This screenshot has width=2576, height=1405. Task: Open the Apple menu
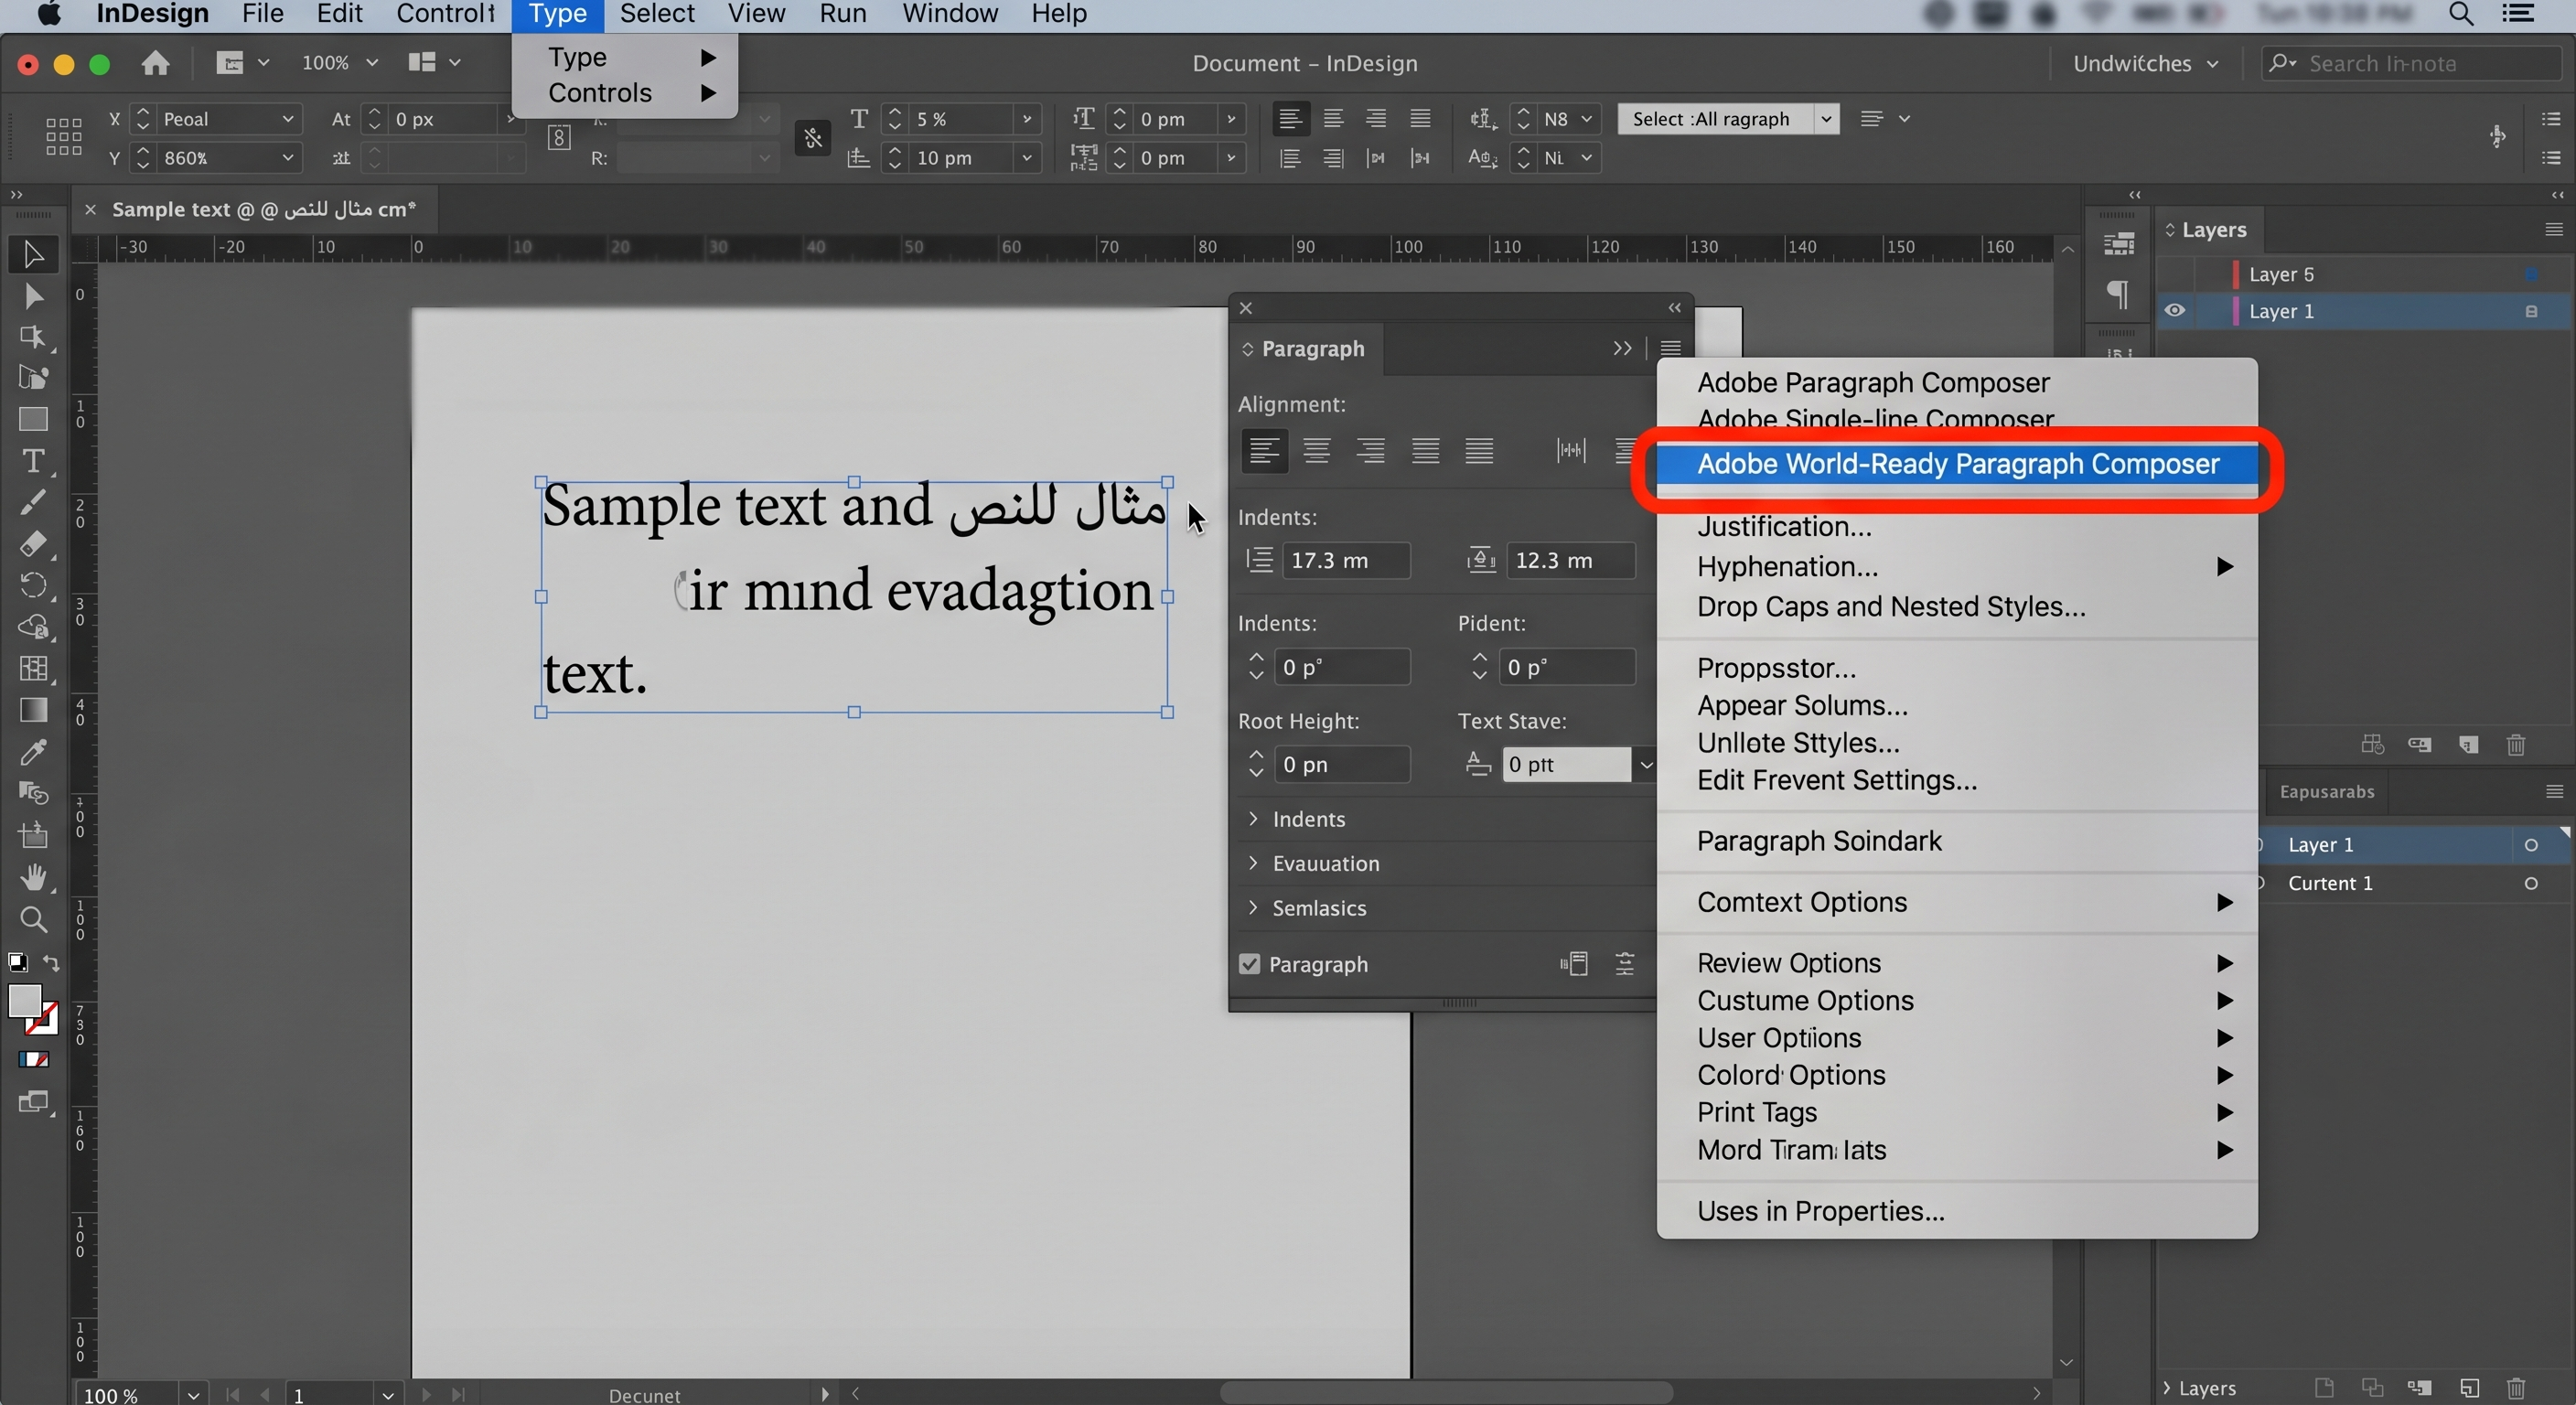[x=49, y=14]
